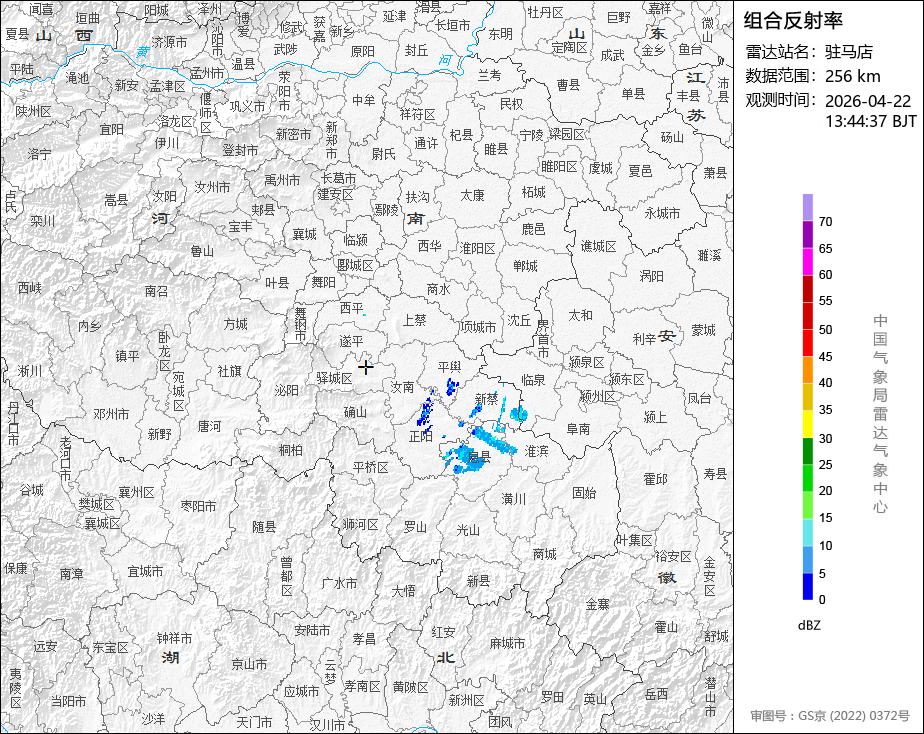Click the 钟祥市 map label
The width and height of the screenshot is (924, 734).
(174, 639)
